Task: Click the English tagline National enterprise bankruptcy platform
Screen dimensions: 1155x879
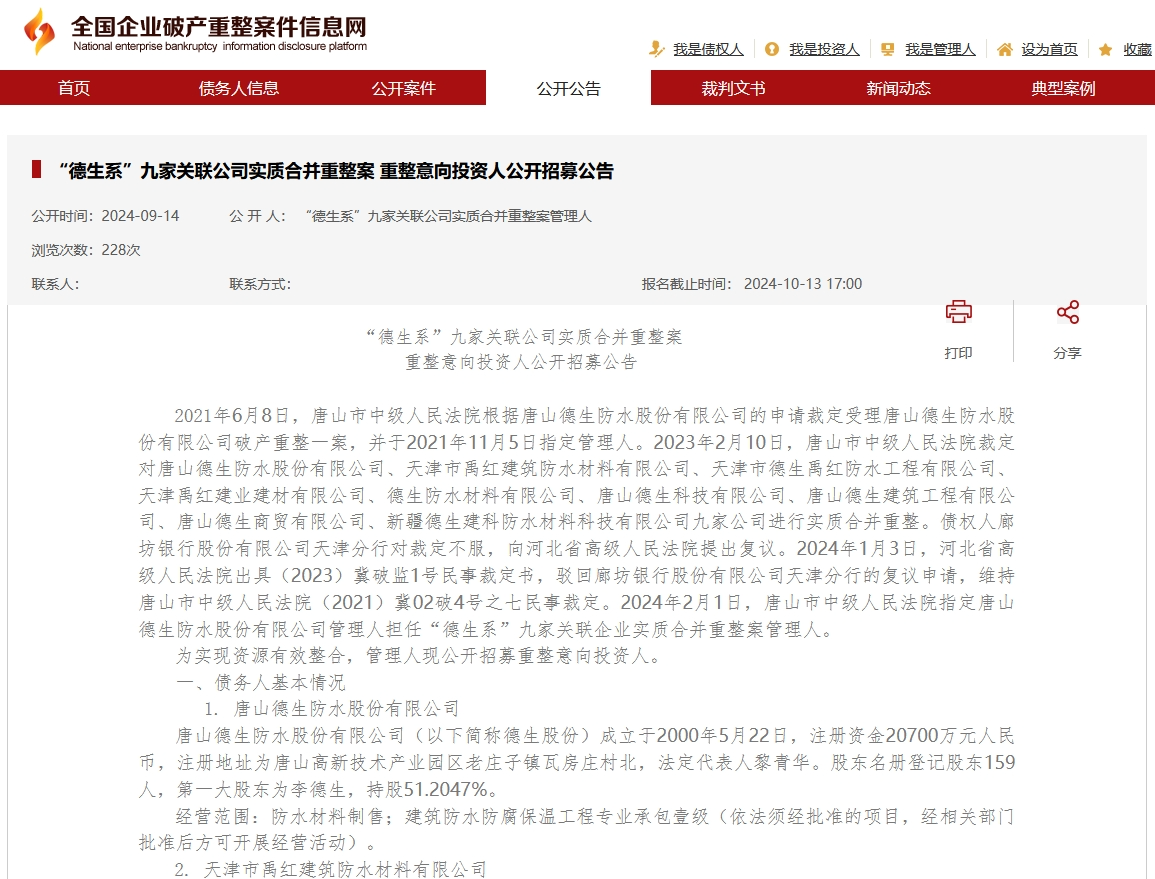Action: click(x=220, y=46)
